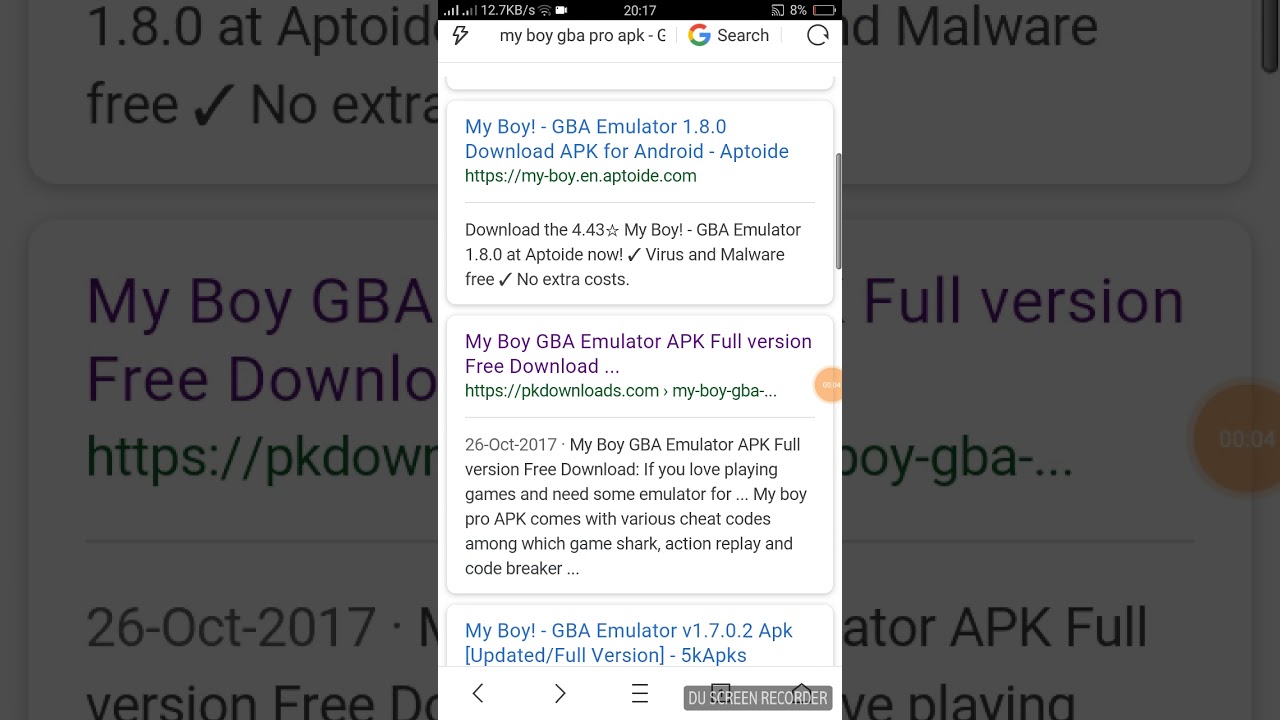The image size is (1280, 720).
Task: Tap the battery indicator in status bar
Action: (823, 10)
